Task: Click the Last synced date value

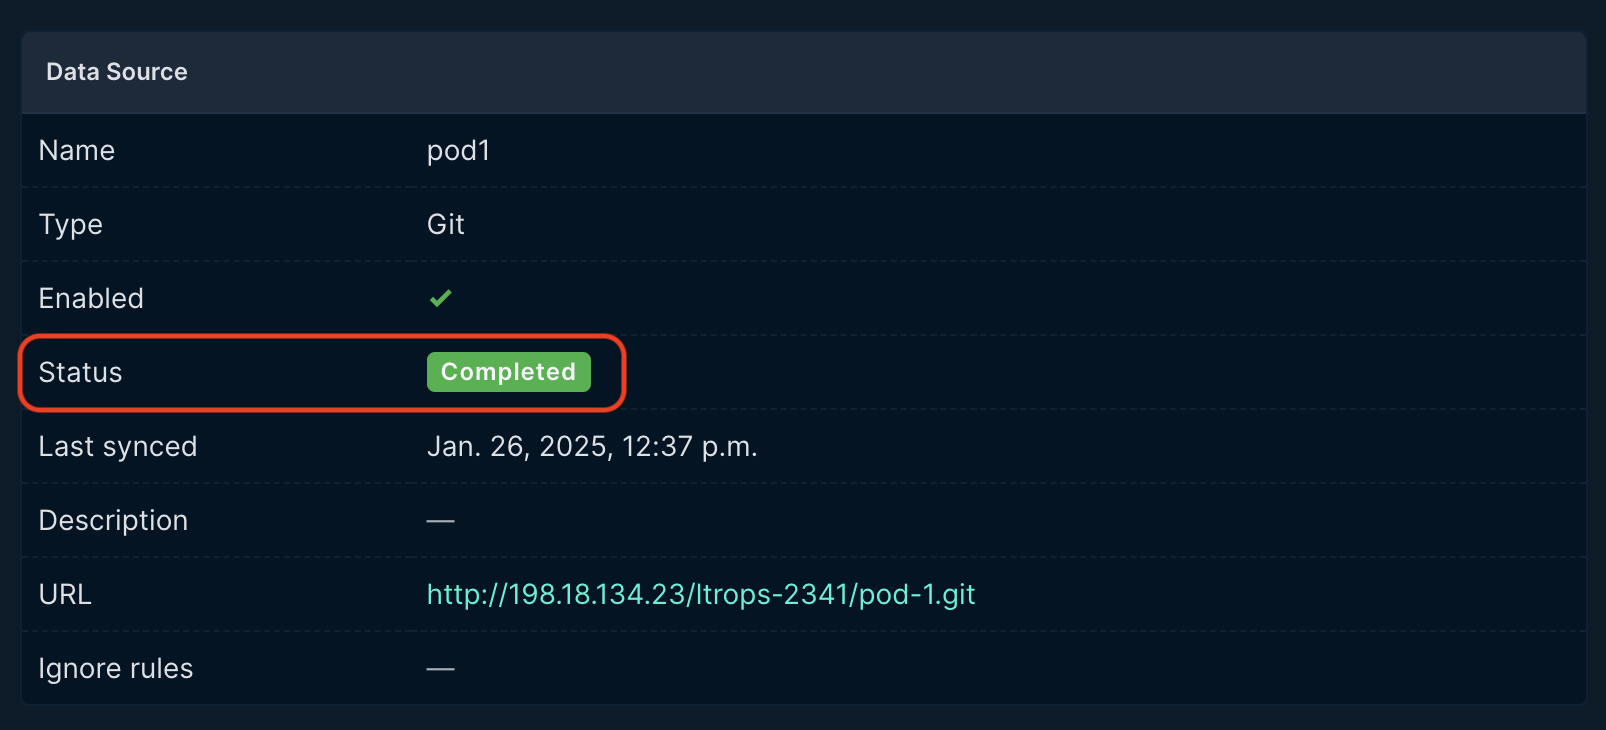Action: pos(592,446)
